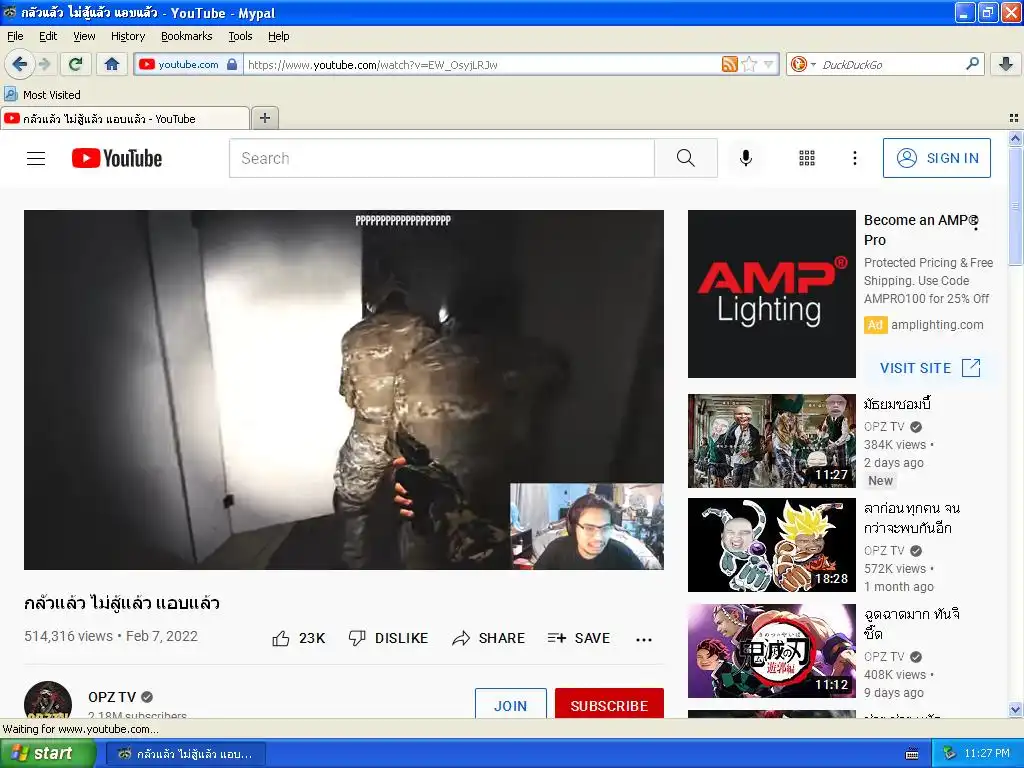This screenshot has width=1024, height=768.
Task: Go back with the browser back arrow
Action: coord(19,64)
